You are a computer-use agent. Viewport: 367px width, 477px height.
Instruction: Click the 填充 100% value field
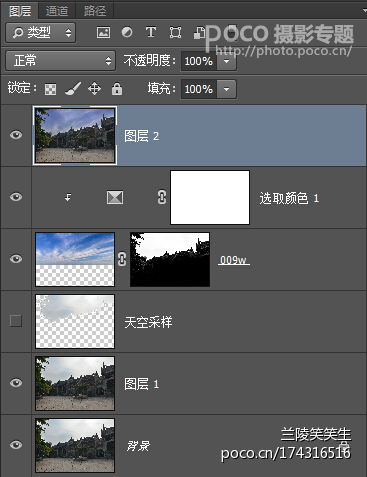pos(199,89)
